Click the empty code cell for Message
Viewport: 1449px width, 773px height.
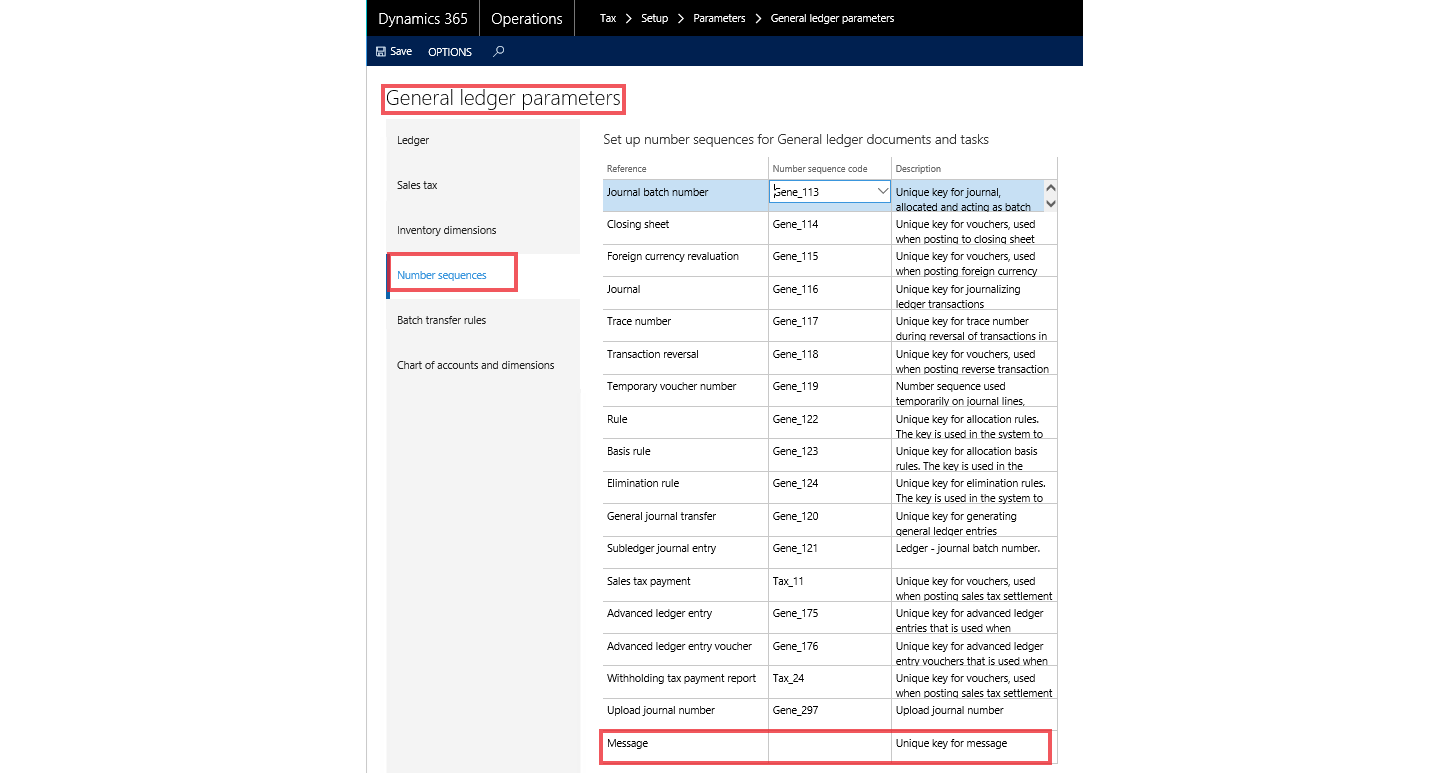pos(830,747)
